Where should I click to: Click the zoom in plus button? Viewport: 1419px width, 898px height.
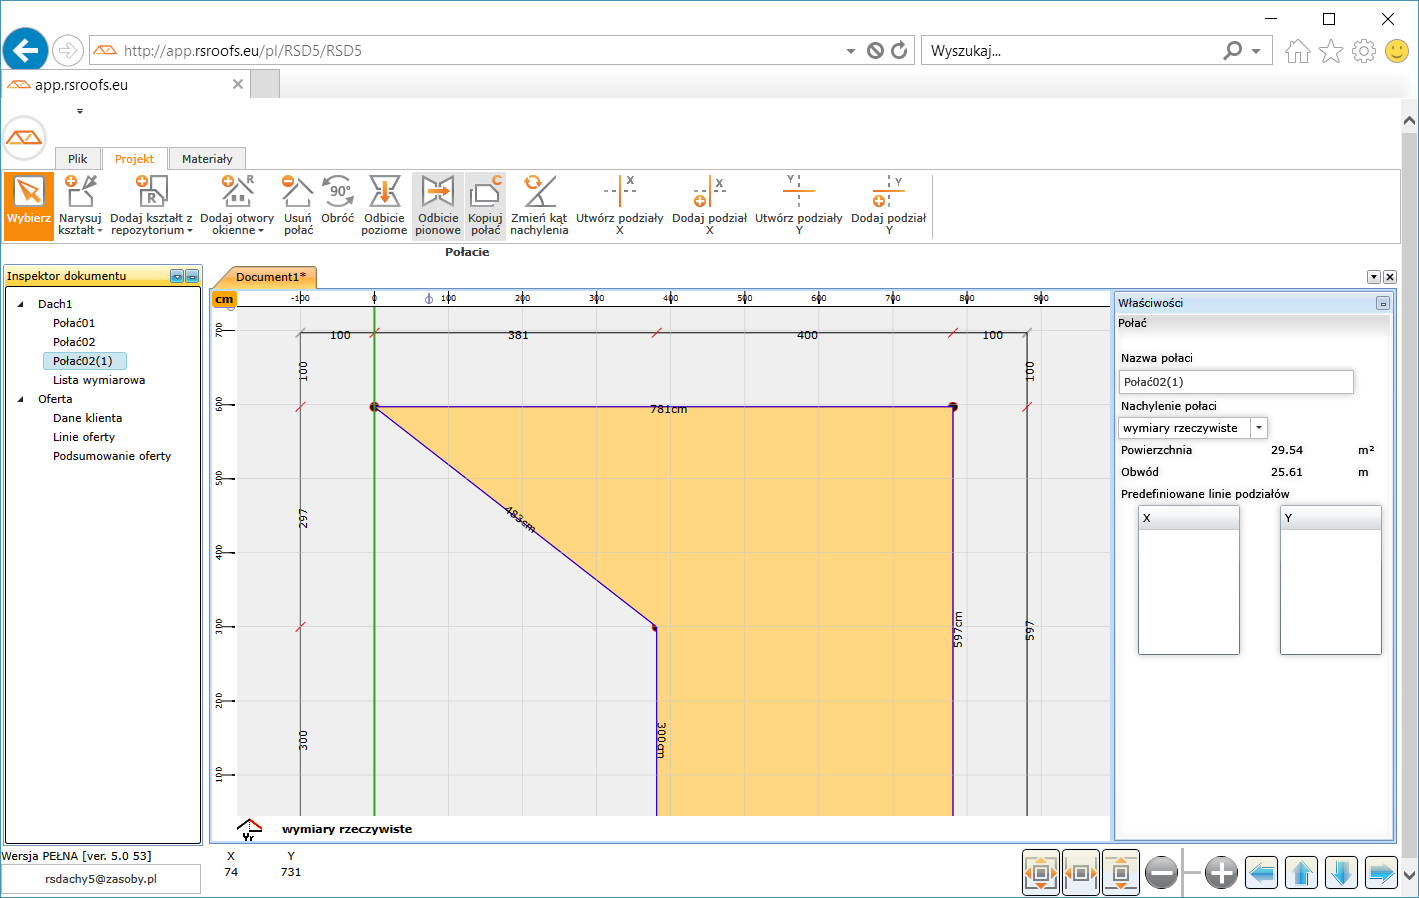[1221, 873]
